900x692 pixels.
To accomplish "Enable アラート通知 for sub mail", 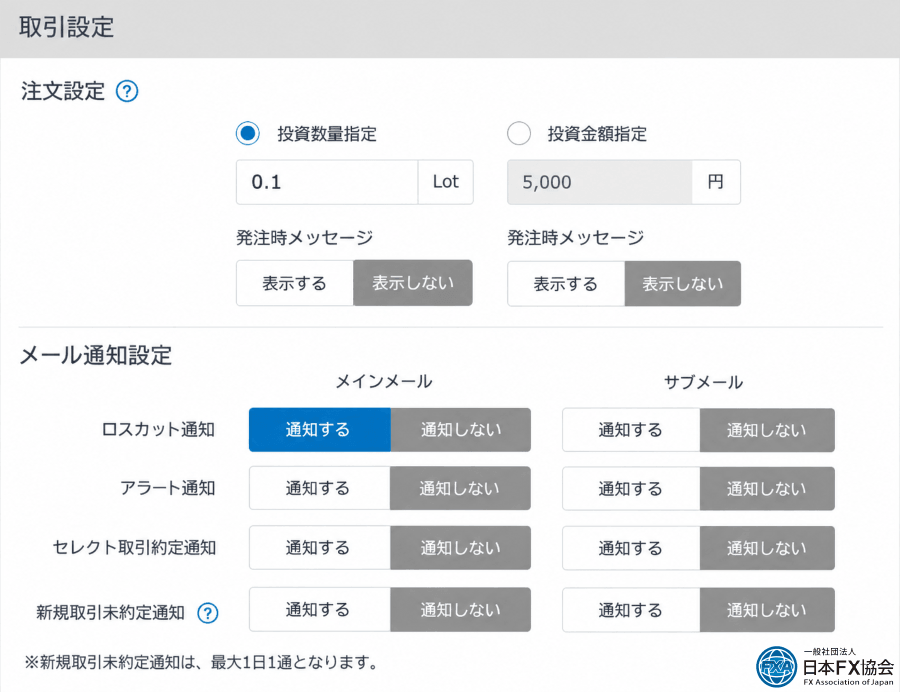I will click(x=631, y=488).
